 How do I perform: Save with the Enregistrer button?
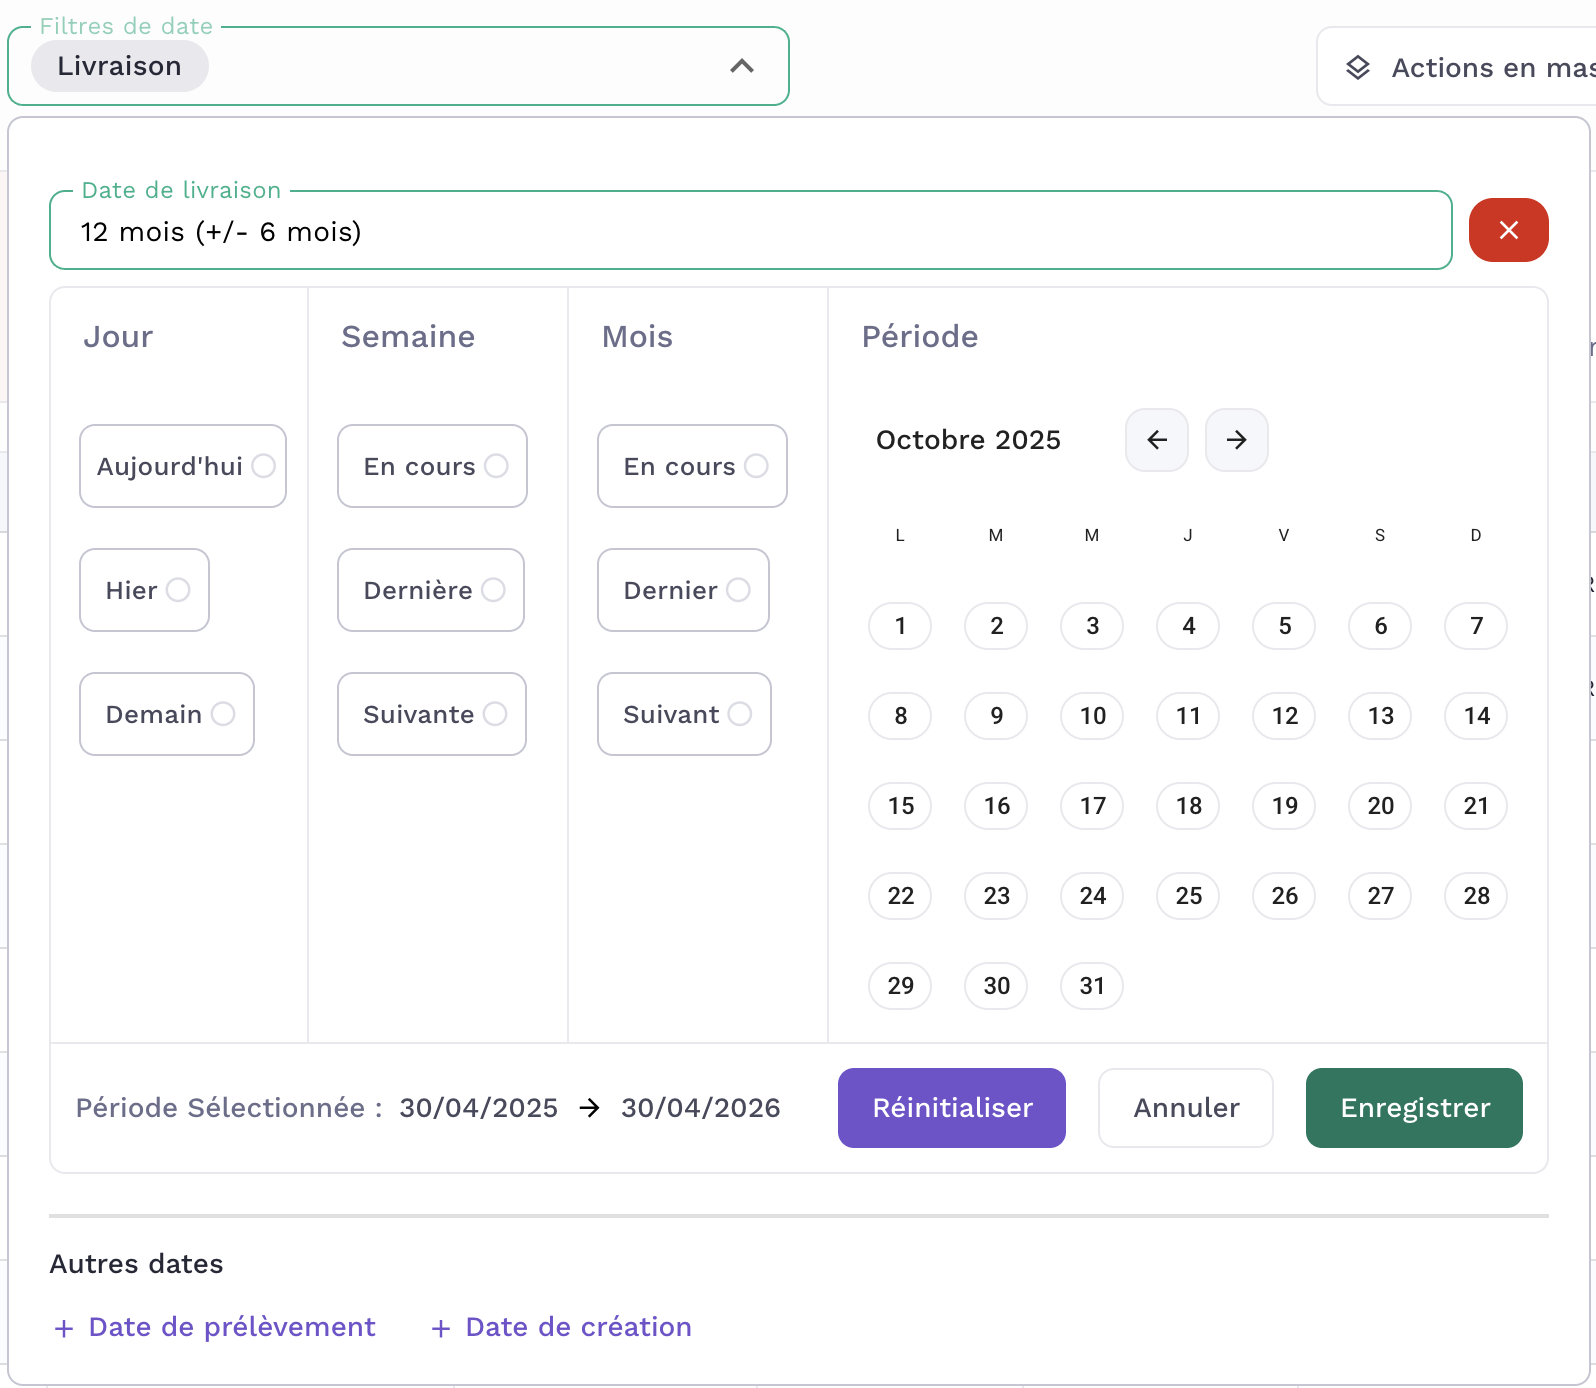click(x=1413, y=1108)
